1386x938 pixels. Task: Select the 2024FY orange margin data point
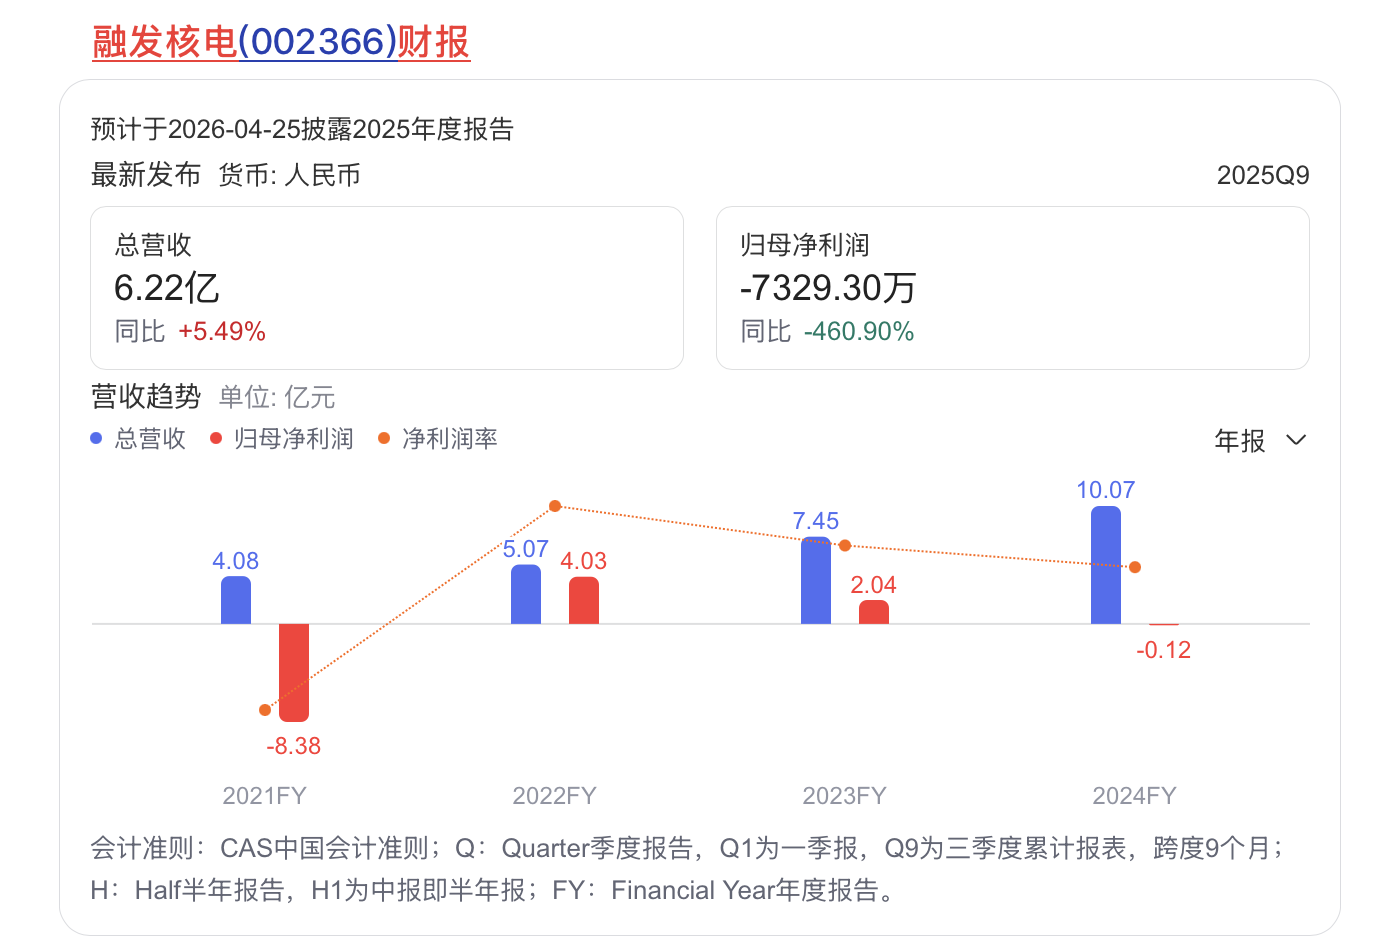(x=1135, y=567)
